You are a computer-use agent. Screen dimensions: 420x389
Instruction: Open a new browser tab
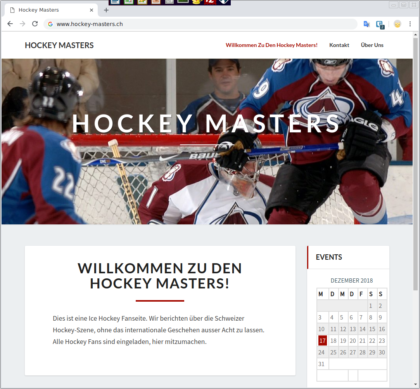pos(106,10)
